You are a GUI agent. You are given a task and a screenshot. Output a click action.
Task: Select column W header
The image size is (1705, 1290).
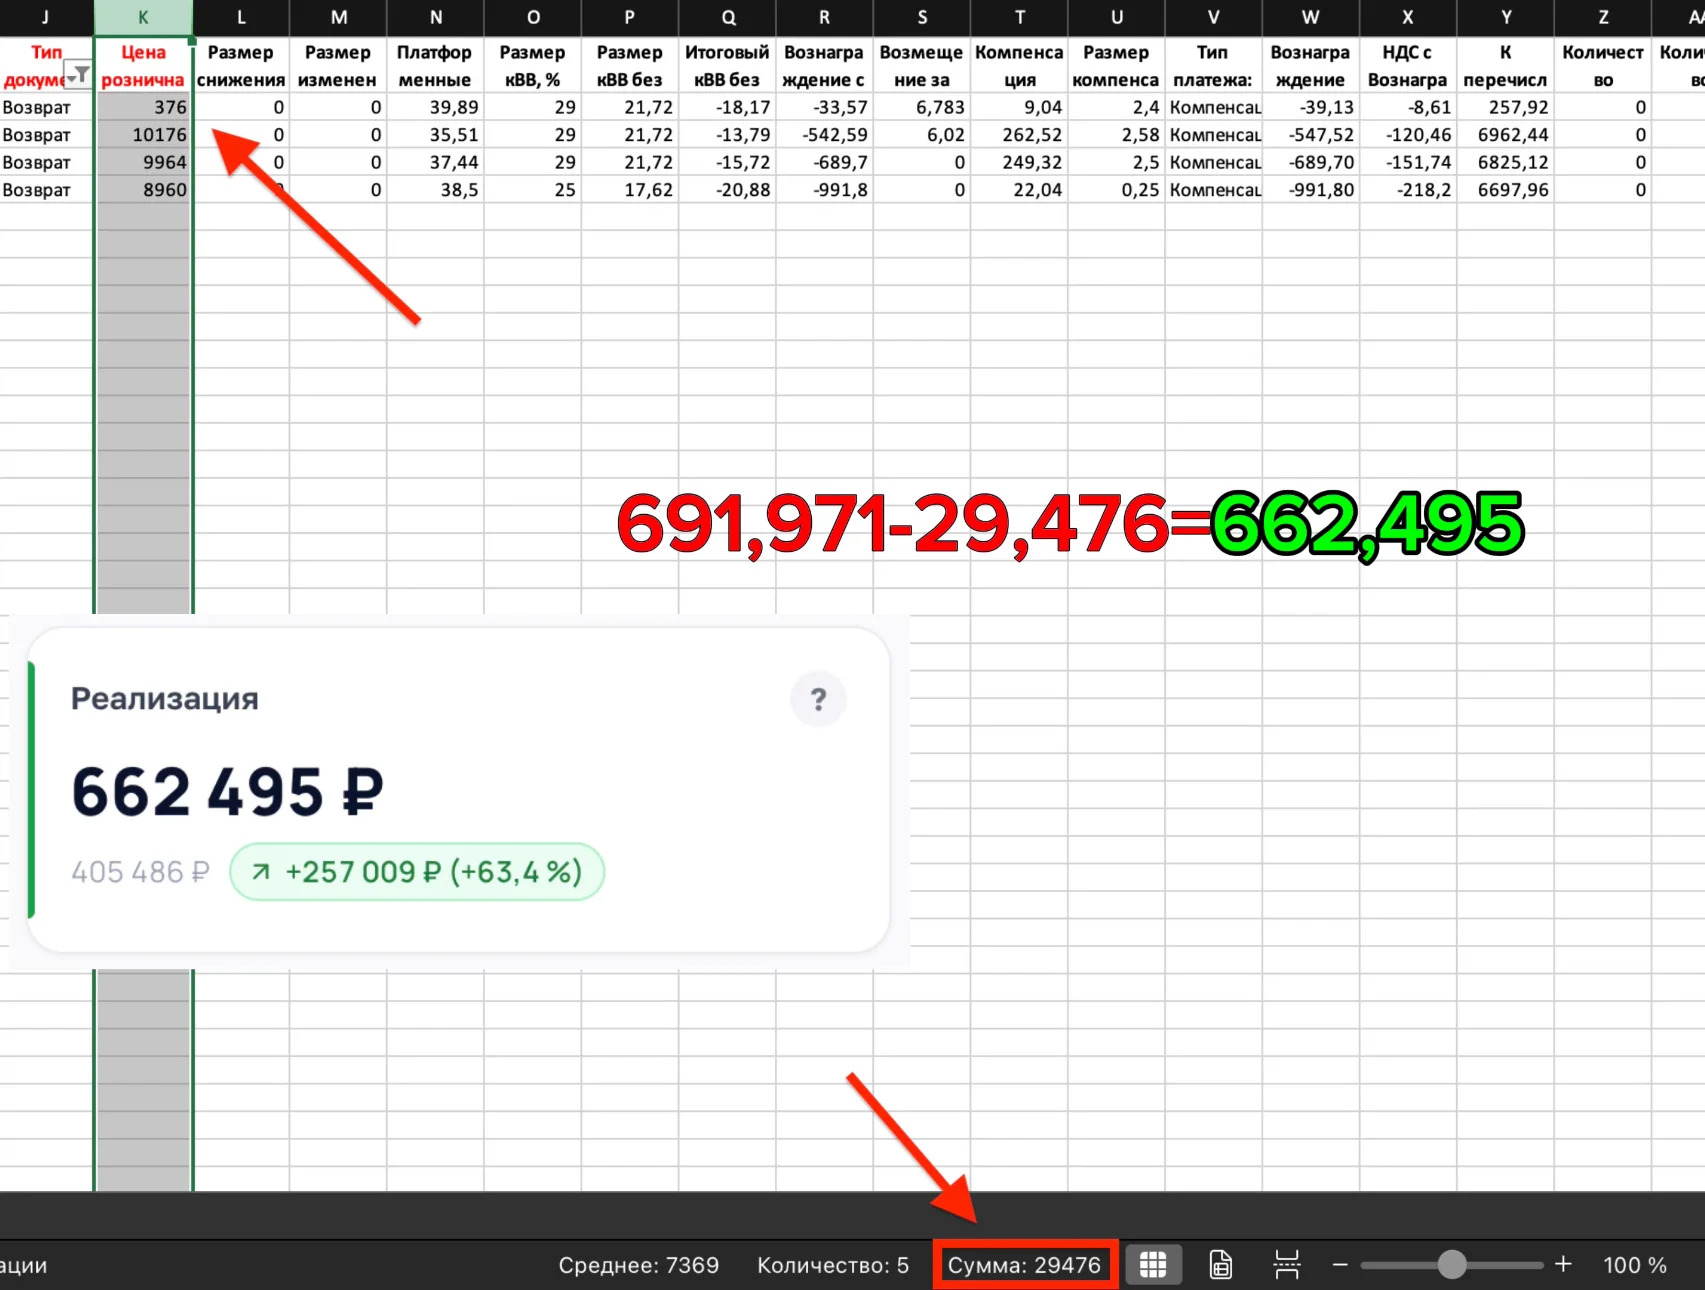click(x=1310, y=17)
